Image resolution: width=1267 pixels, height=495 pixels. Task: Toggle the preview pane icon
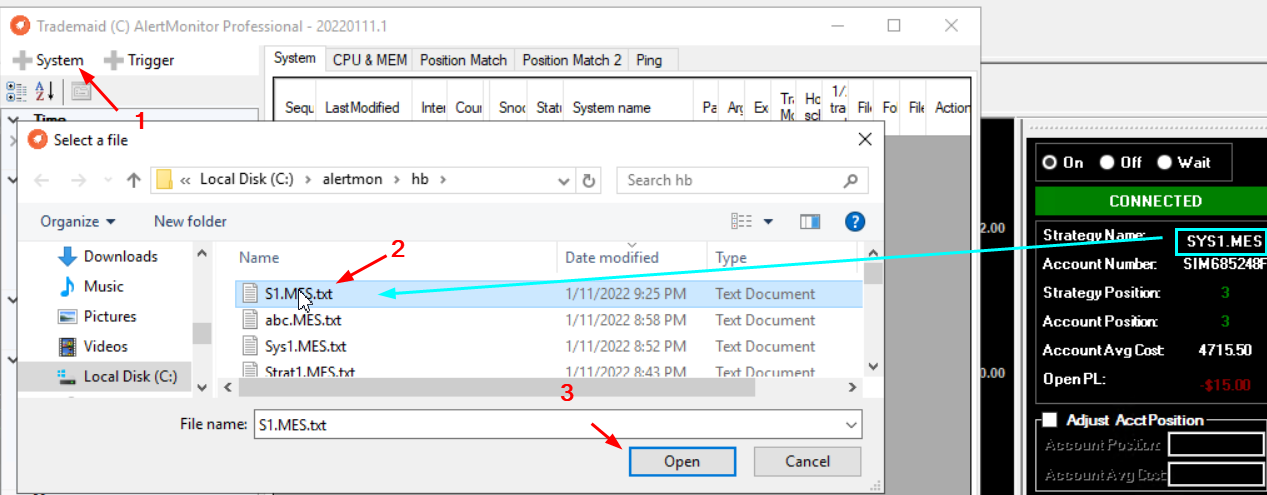[x=809, y=221]
